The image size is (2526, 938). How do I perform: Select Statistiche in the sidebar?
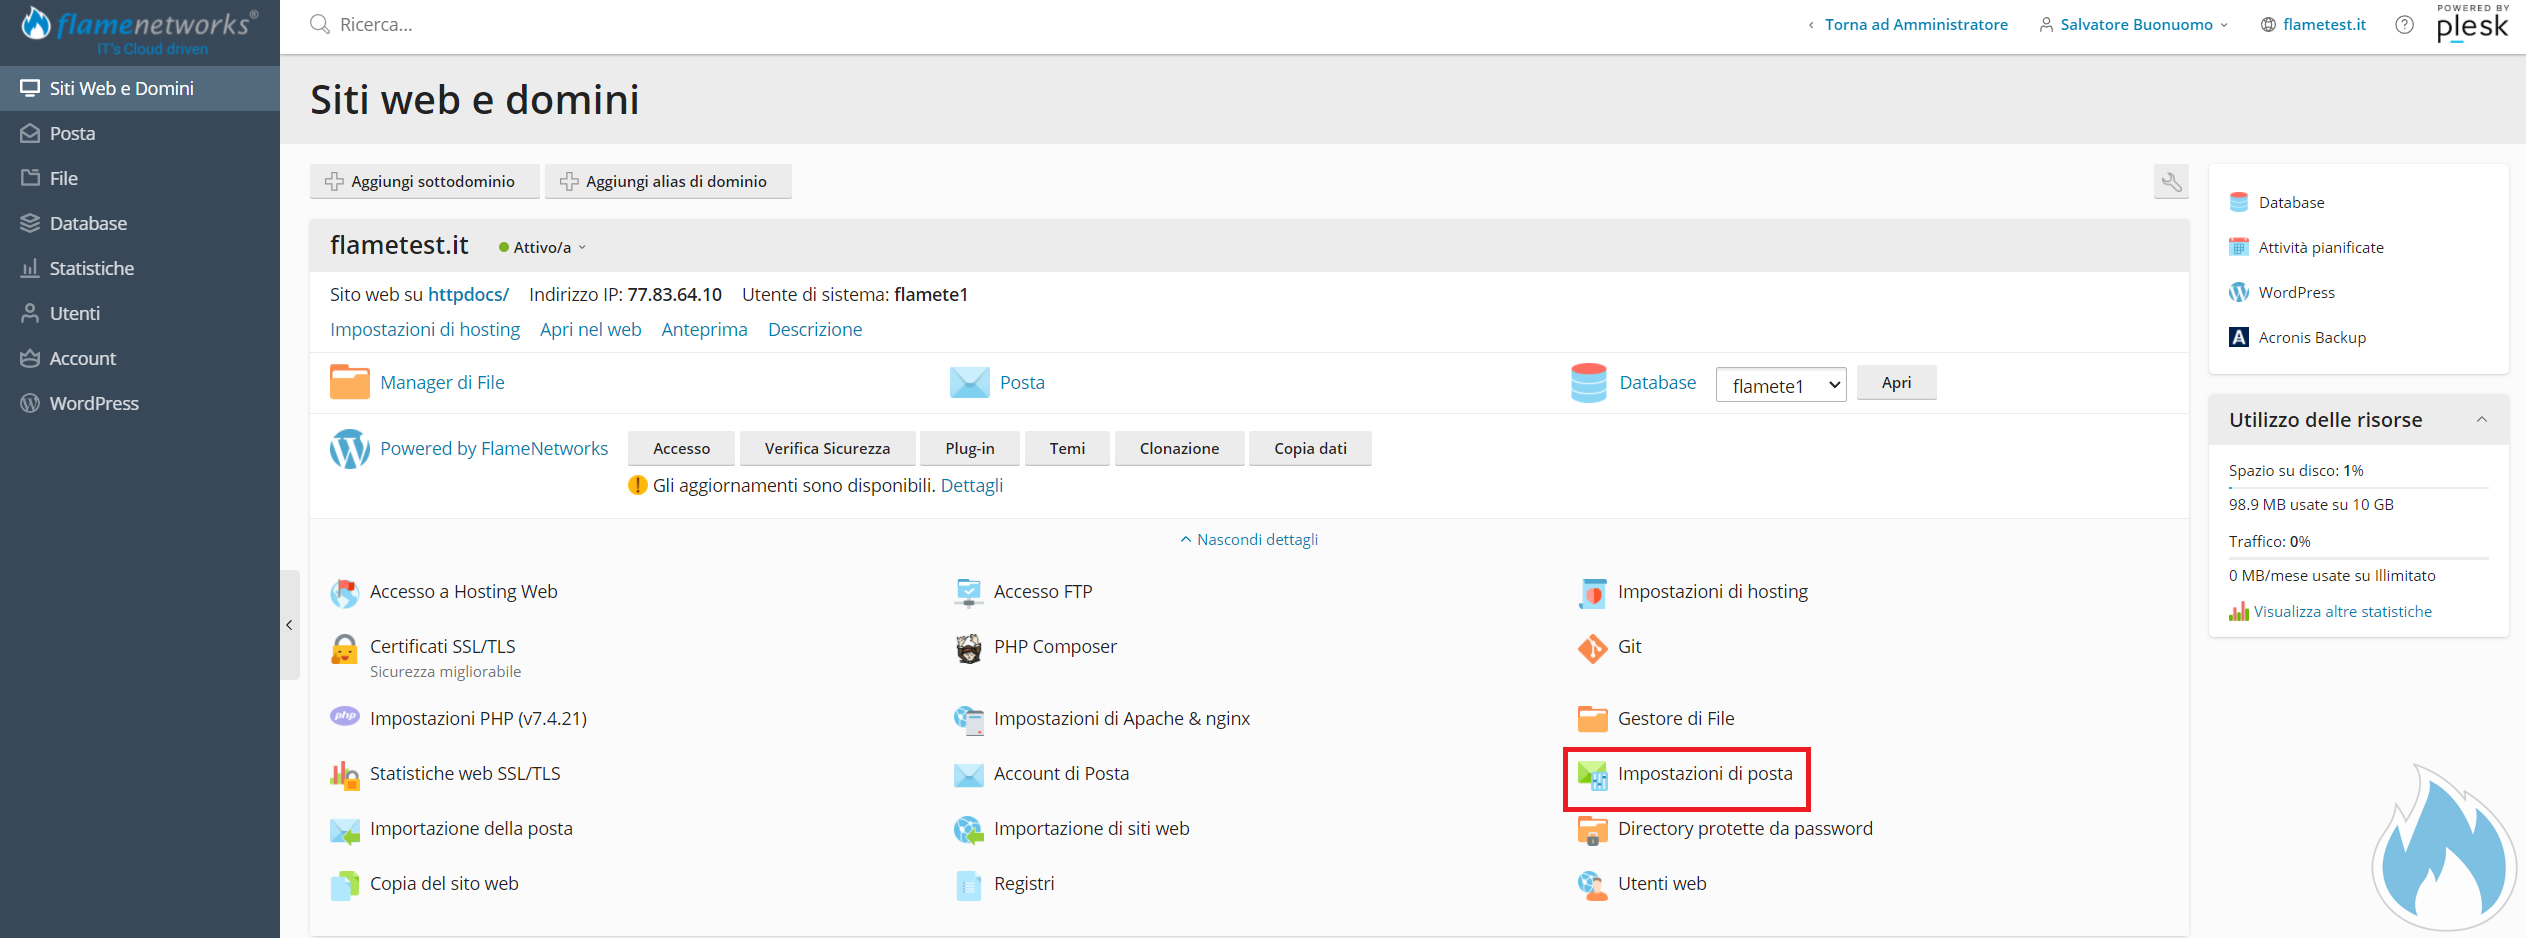pyautogui.click(x=91, y=269)
